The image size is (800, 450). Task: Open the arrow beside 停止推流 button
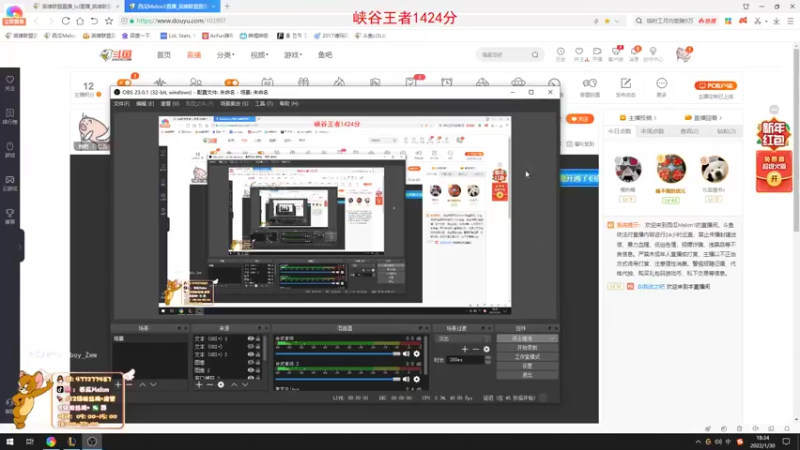click(x=553, y=339)
